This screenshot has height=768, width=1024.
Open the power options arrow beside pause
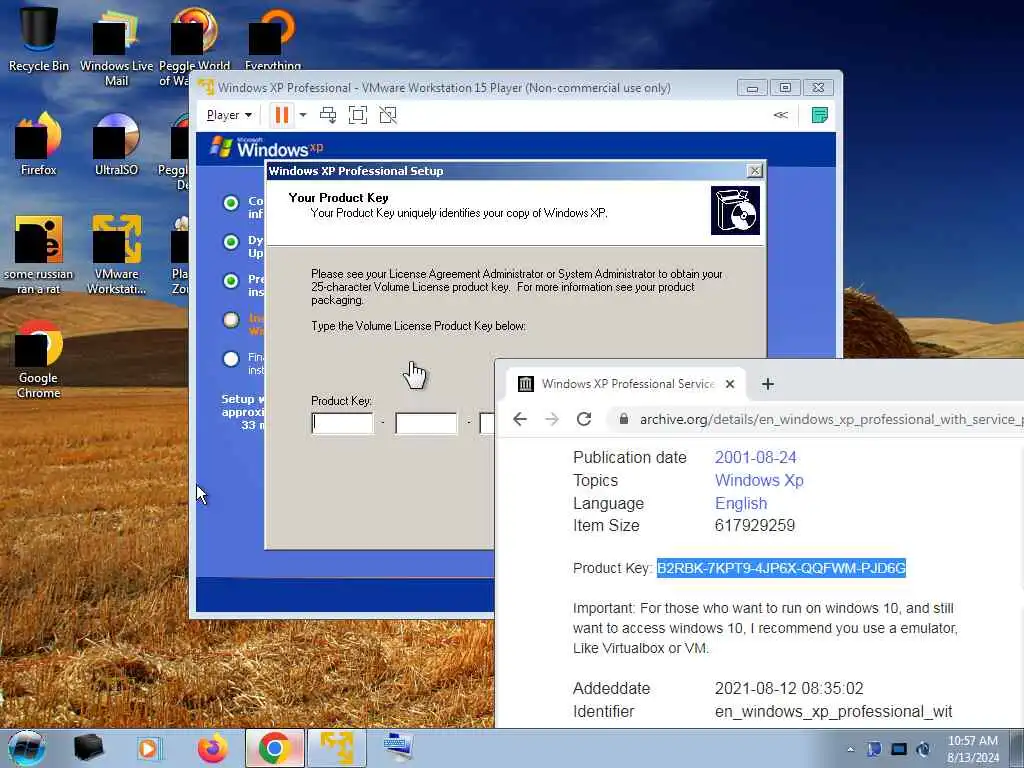pyautogui.click(x=303, y=116)
